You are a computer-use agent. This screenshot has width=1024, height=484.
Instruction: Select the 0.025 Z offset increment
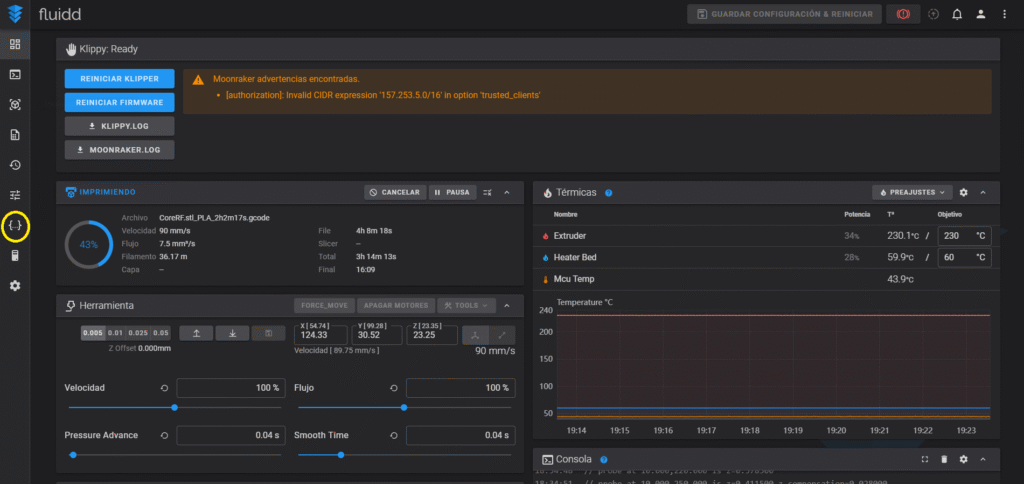pos(139,333)
